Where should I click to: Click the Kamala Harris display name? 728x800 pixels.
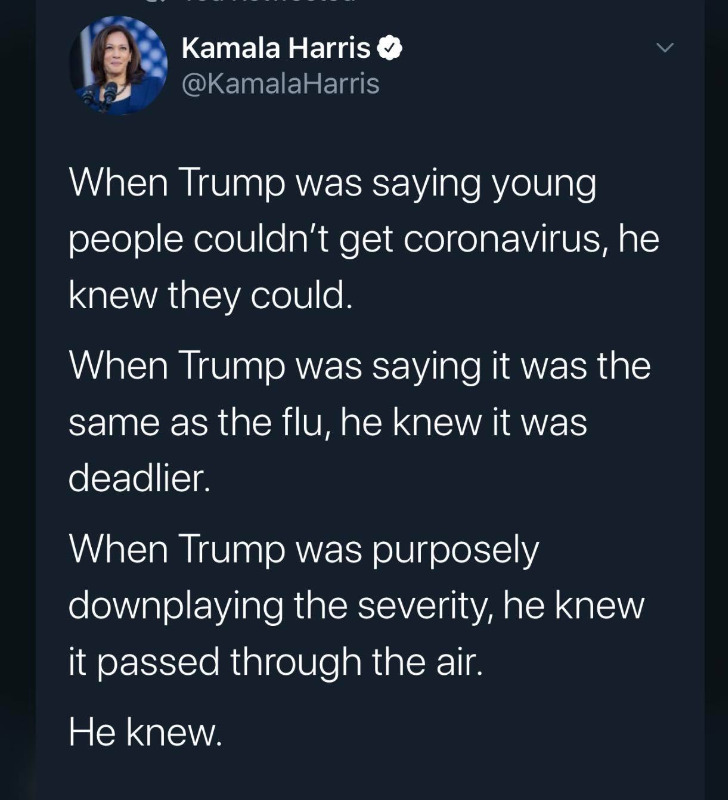coord(276,47)
